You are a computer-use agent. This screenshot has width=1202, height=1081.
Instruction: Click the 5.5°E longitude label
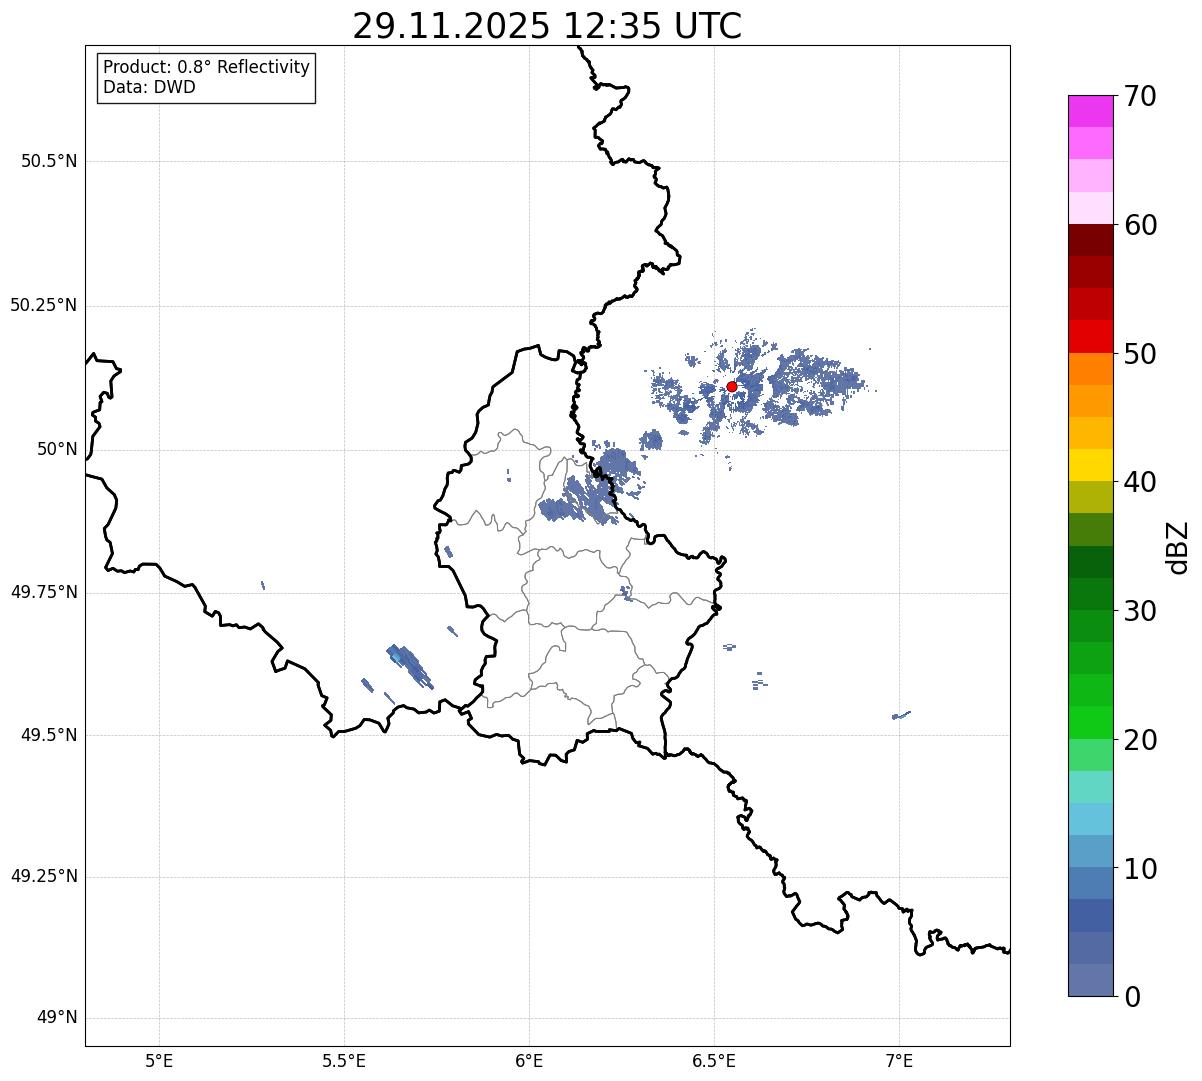click(344, 1061)
